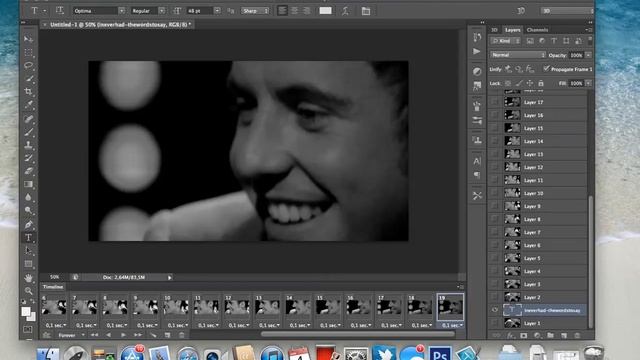
Task: Select frame 12 thumbnail in Timeline
Action: [237, 307]
